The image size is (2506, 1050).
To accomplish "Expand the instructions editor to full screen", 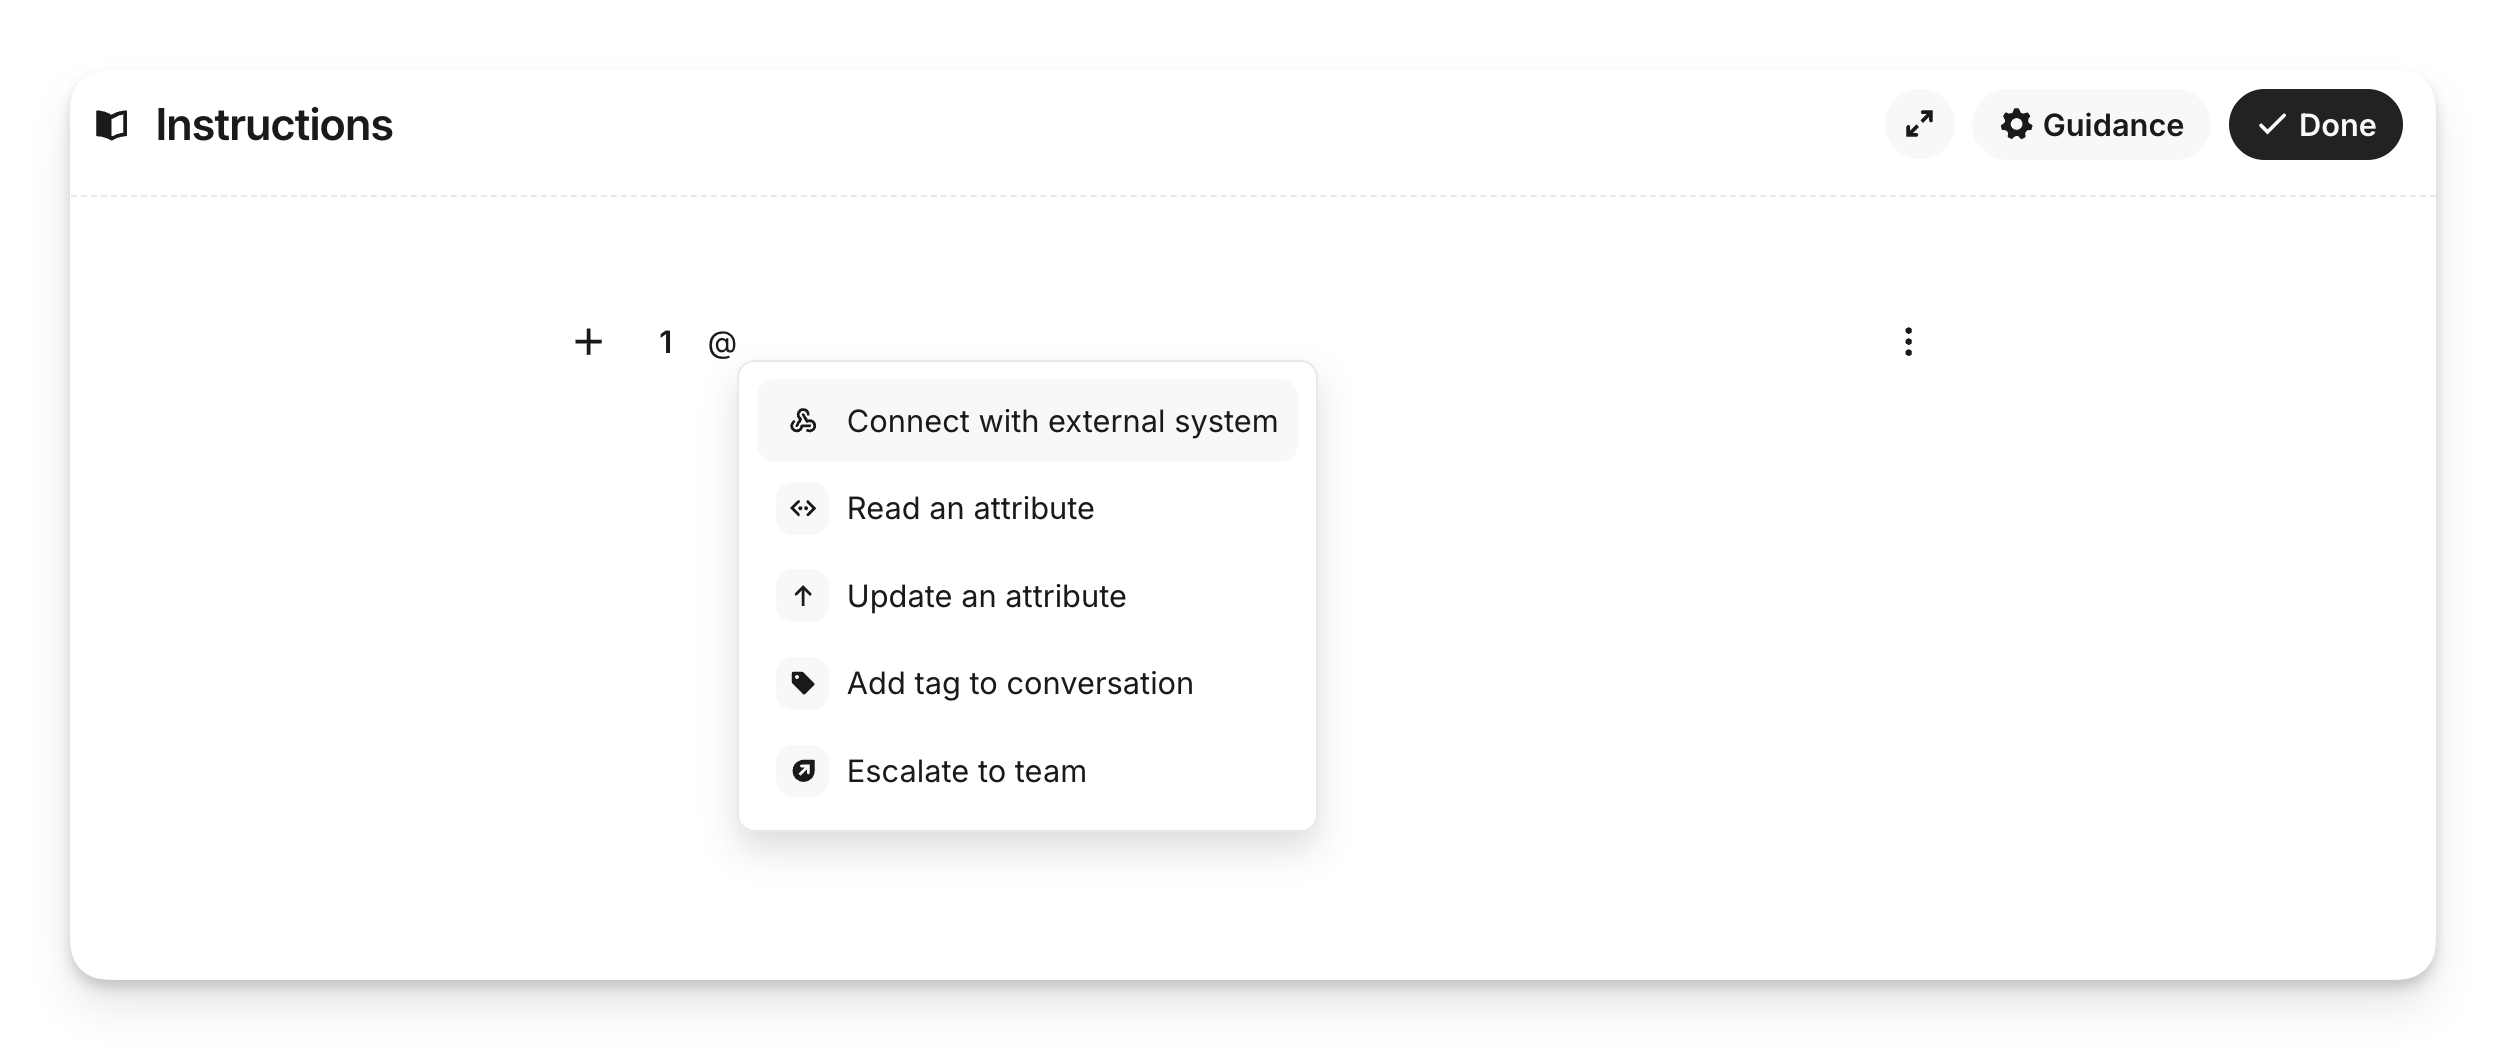I will (x=1919, y=125).
